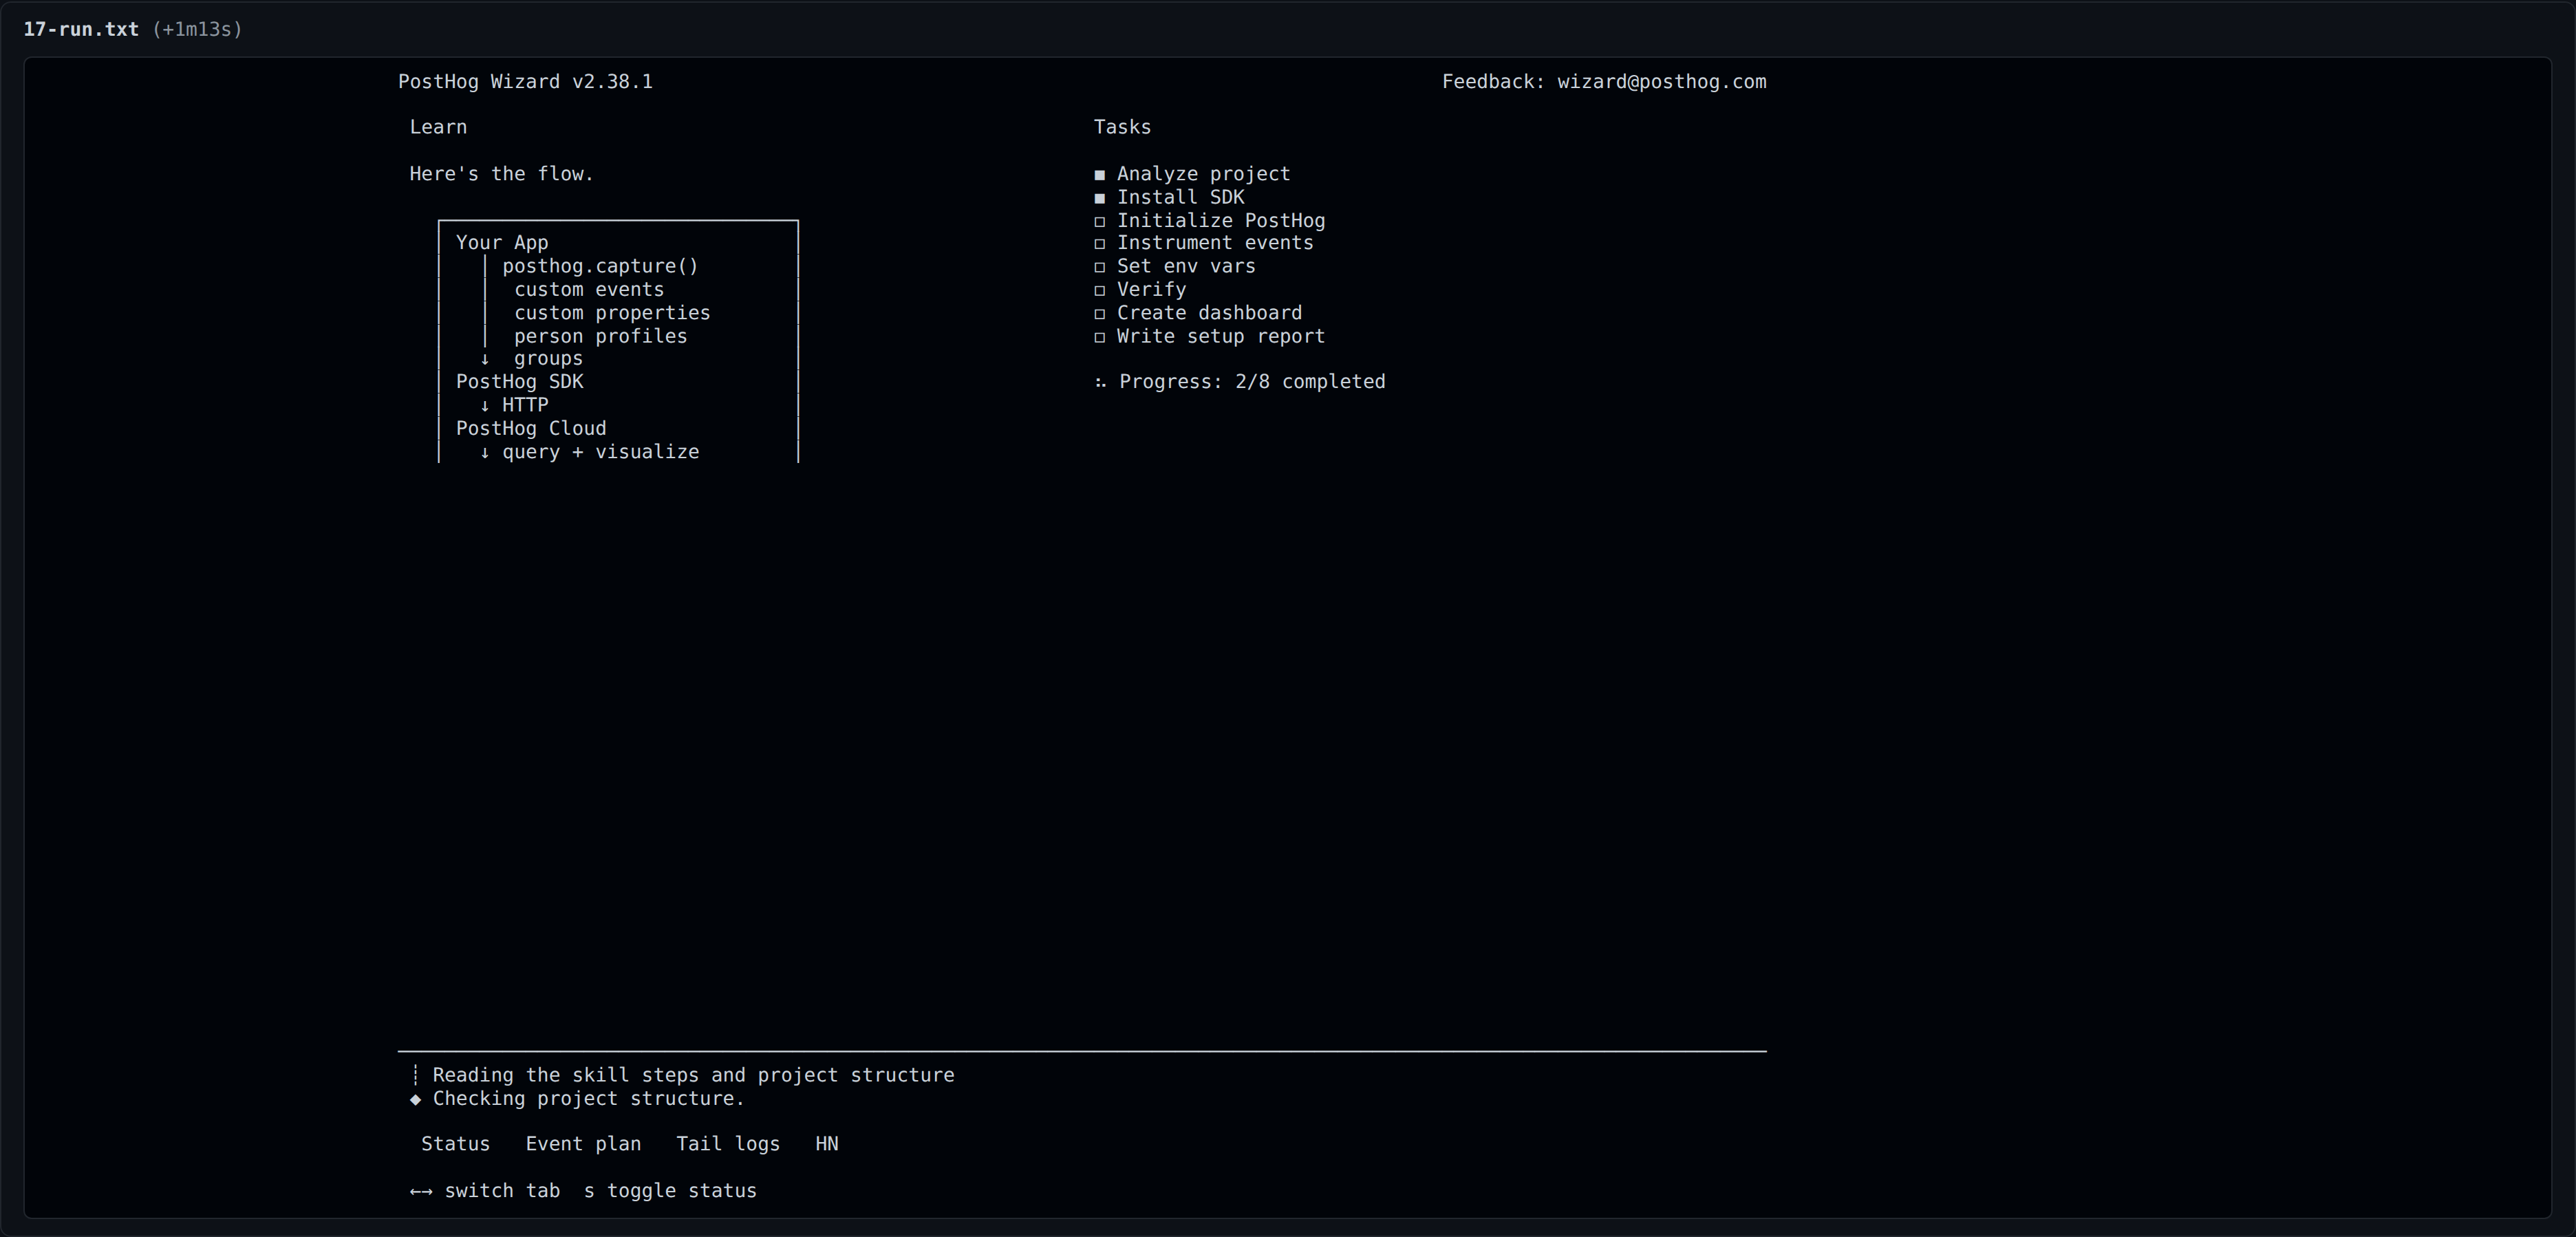Image resolution: width=2576 pixels, height=1237 pixels.
Task: Click the Tasks panel heading
Action: (x=1122, y=127)
